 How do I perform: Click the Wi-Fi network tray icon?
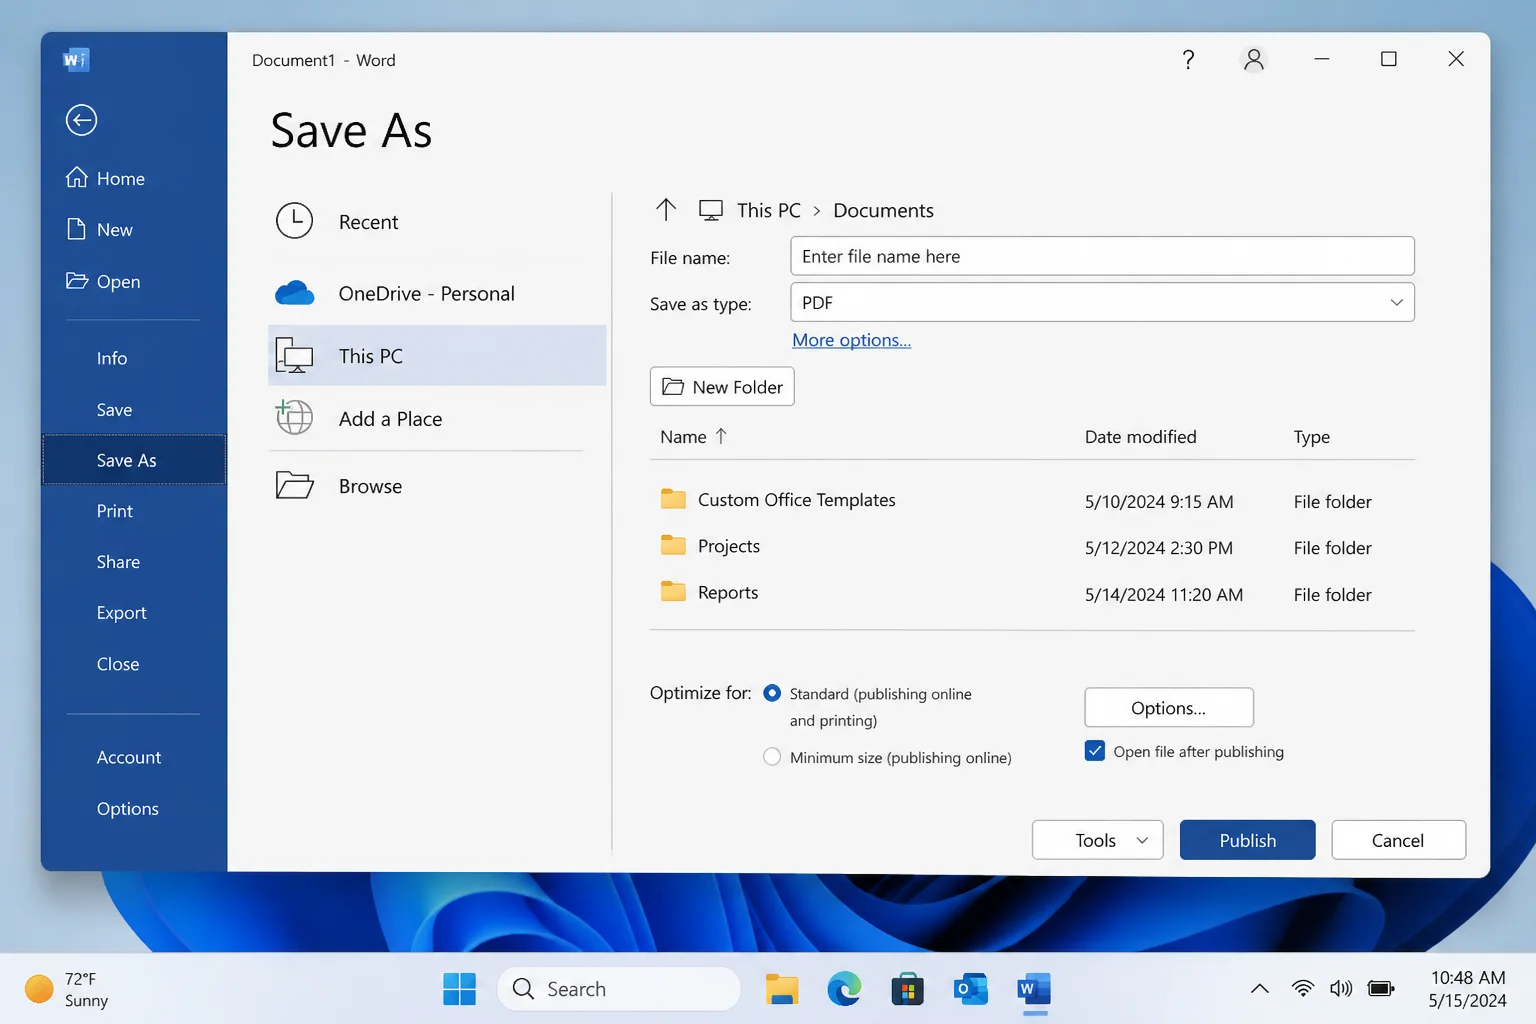coord(1302,989)
